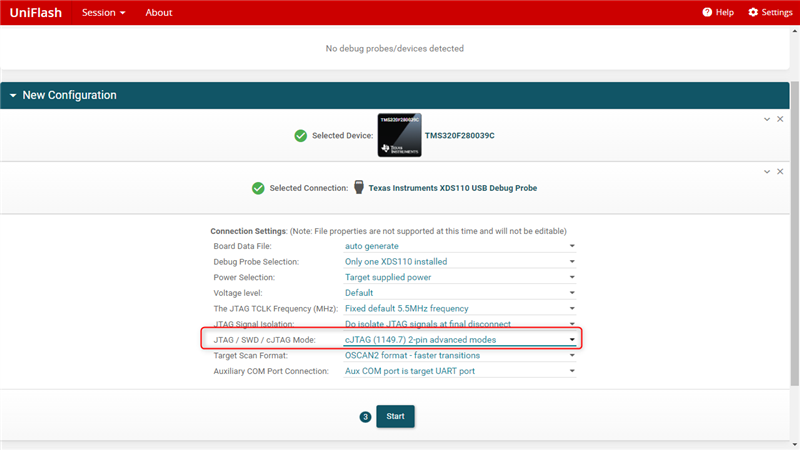
Task: Open Settings from the header
Action: (x=770, y=12)
